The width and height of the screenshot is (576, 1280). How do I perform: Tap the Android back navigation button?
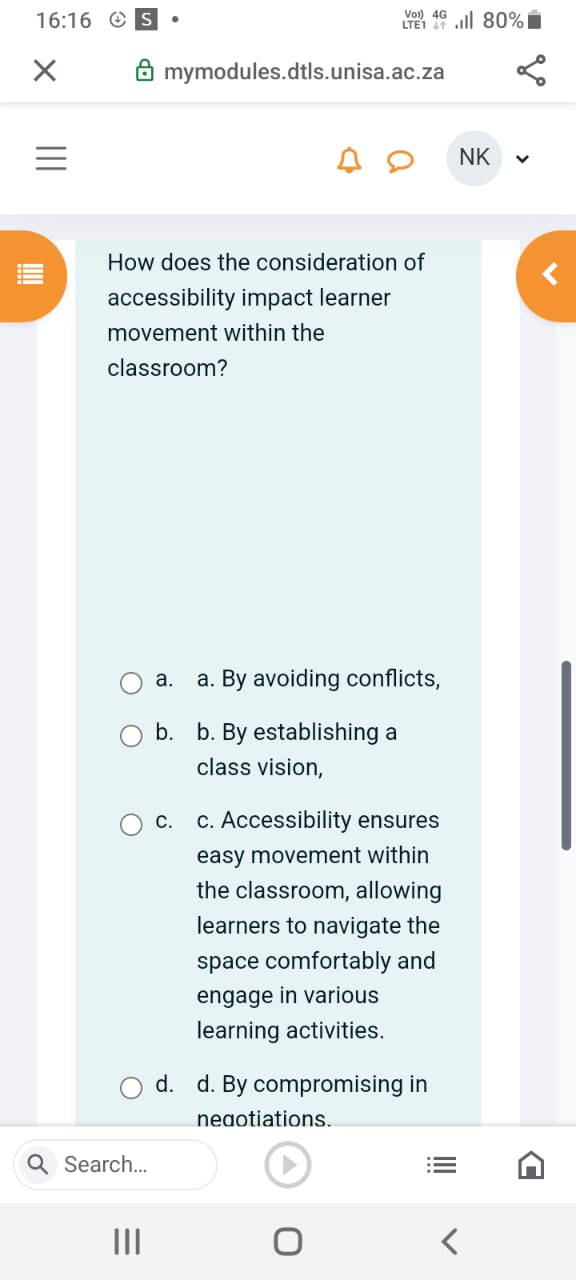[448, 1241]
